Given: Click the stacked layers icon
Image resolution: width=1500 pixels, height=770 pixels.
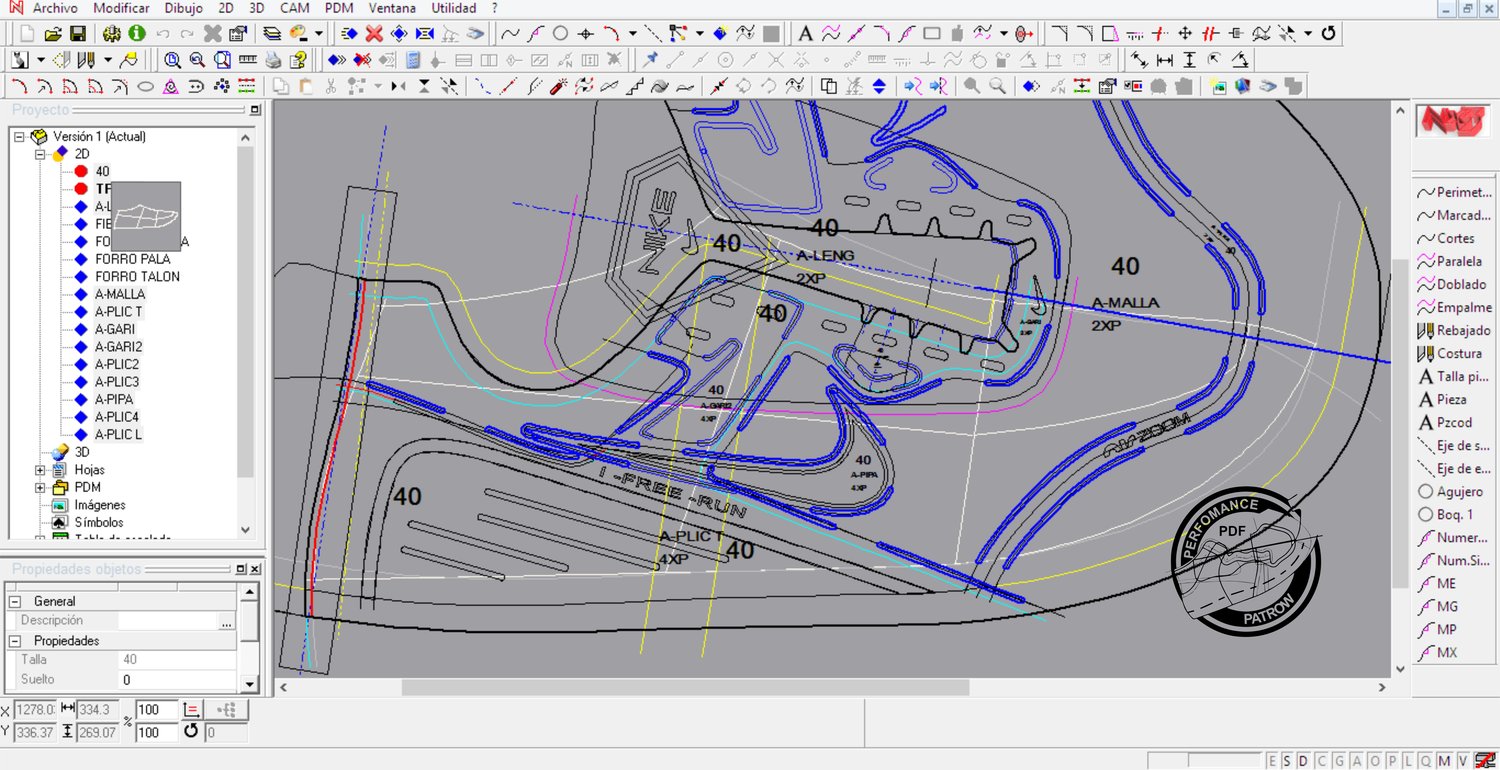Looking at the screenshot, I should pos(271,34).
